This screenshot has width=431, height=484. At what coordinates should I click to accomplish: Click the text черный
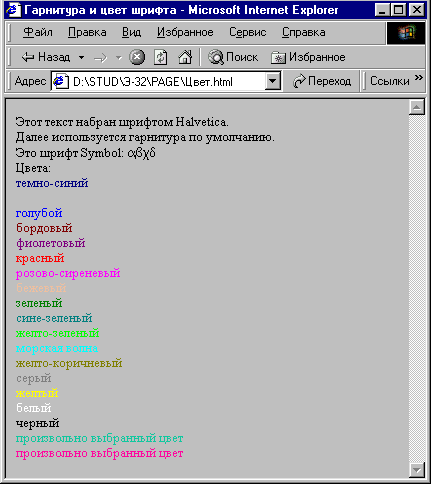37,424
